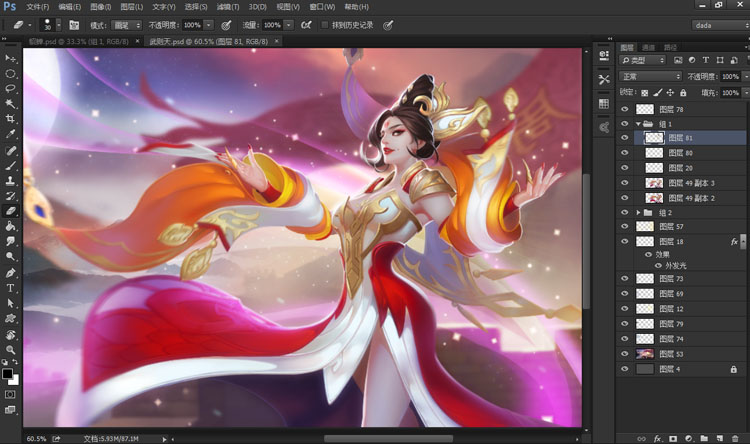The width and height of the screenshot is (750, 444).
Task: Select the Crop tool
Action: (x=10, y=118)
